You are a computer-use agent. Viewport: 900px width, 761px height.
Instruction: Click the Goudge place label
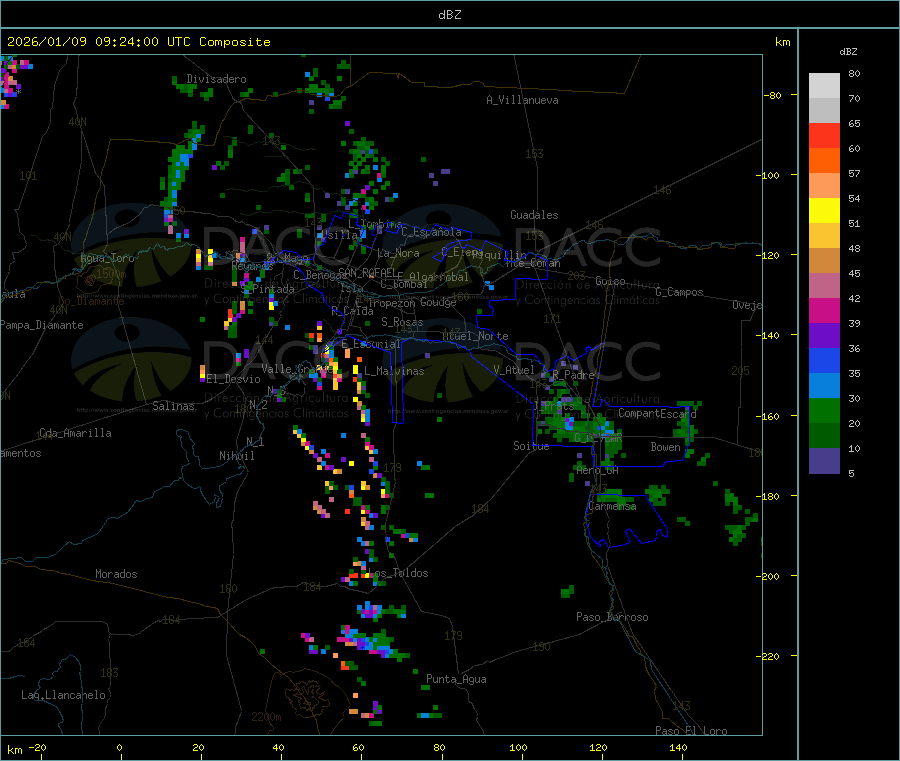[438, 302]
